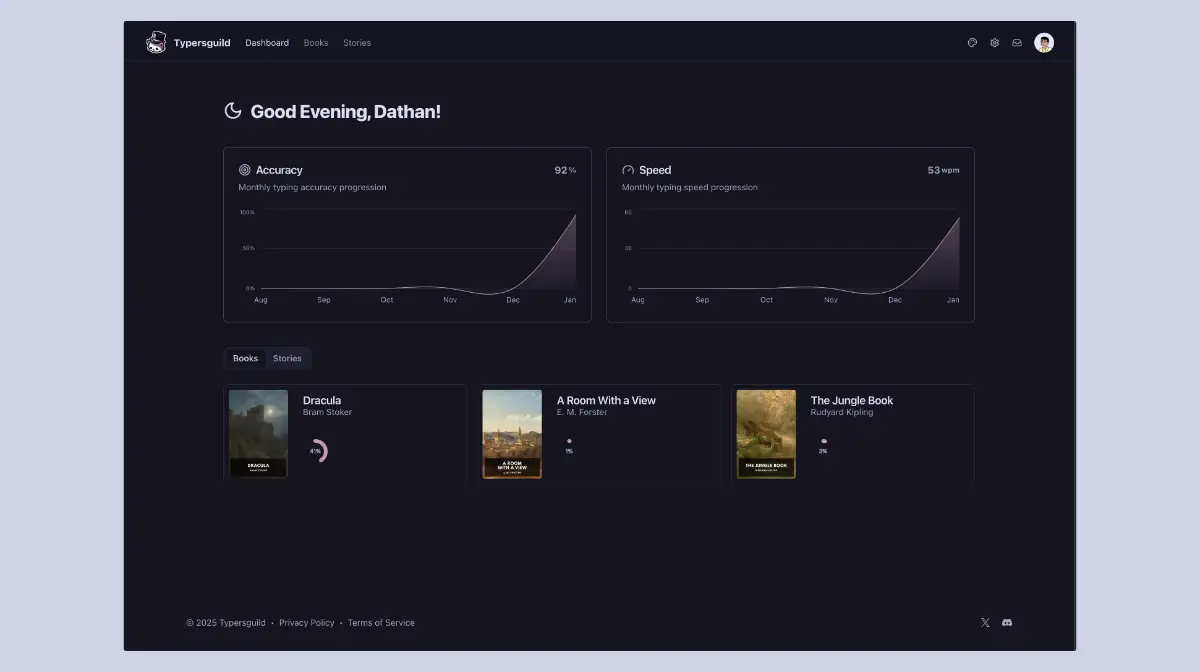
Task: Click the gauge icon beside Speed
Action: click(627, 170)
